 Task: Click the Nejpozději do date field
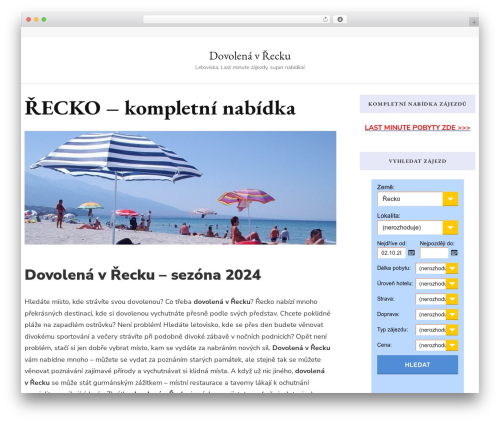(434, 253)
